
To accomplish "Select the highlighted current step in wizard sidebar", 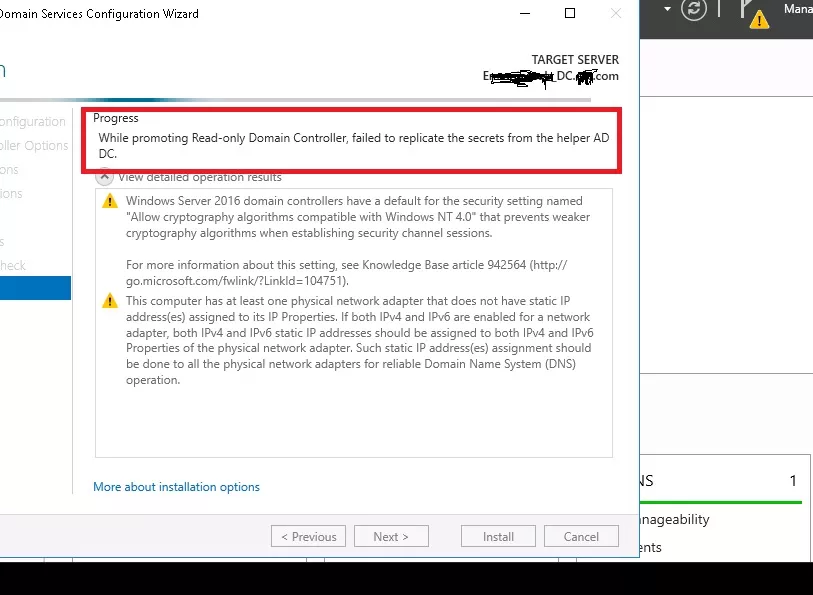I will (x=35, y=288).
